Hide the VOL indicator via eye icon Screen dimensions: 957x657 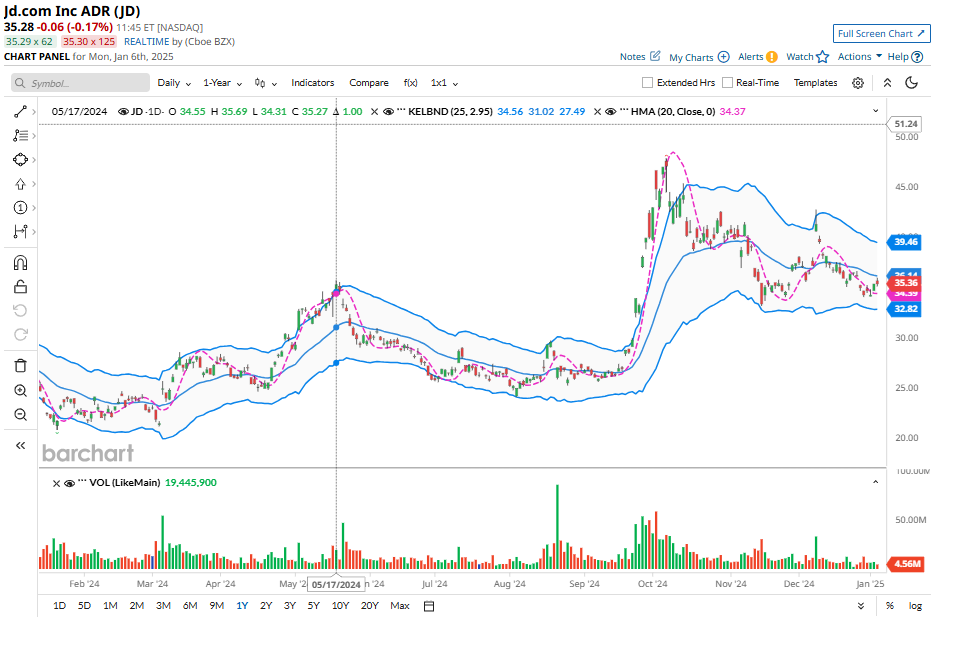coord(70,483)
